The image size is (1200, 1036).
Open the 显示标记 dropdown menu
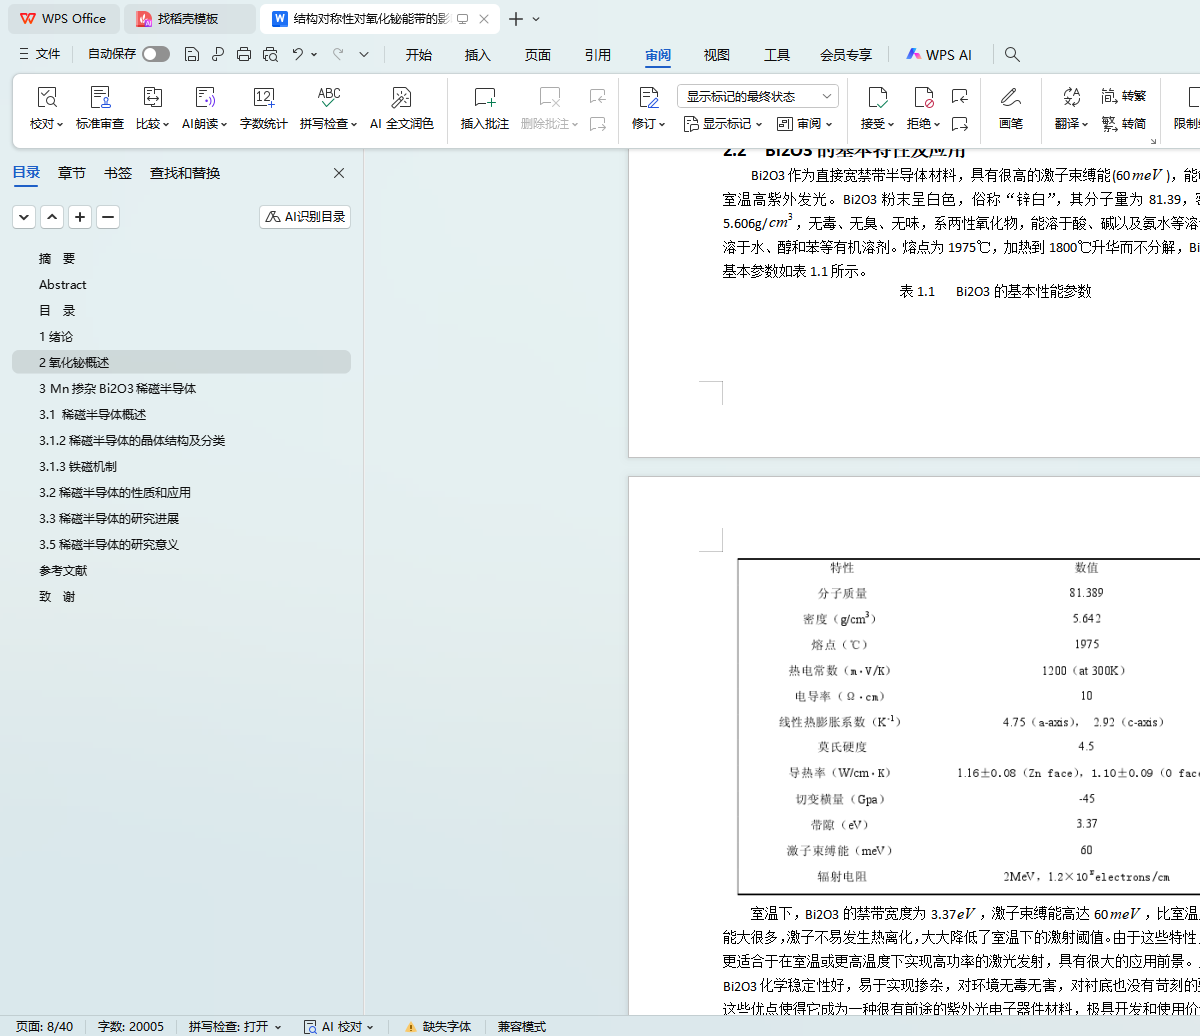point(722,124)
